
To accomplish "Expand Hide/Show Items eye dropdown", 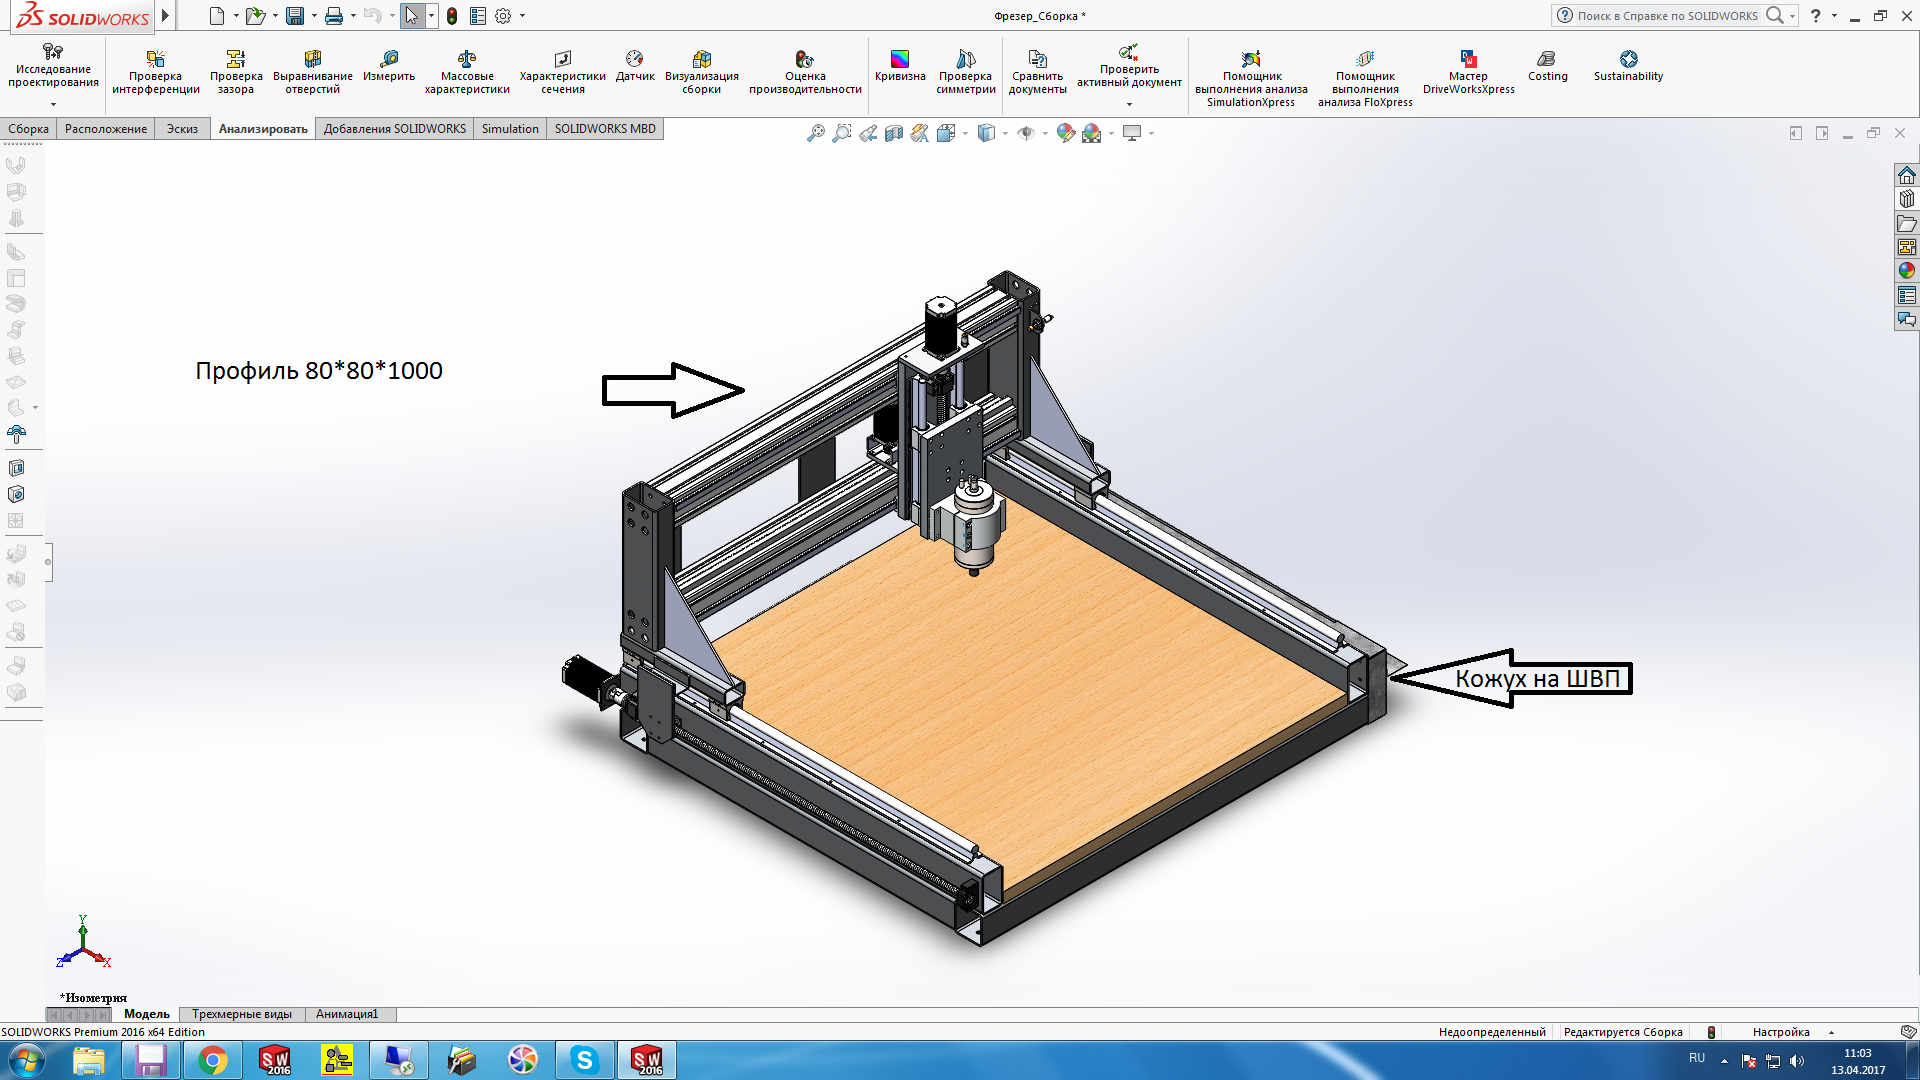I will click(x=1045, y=133).
